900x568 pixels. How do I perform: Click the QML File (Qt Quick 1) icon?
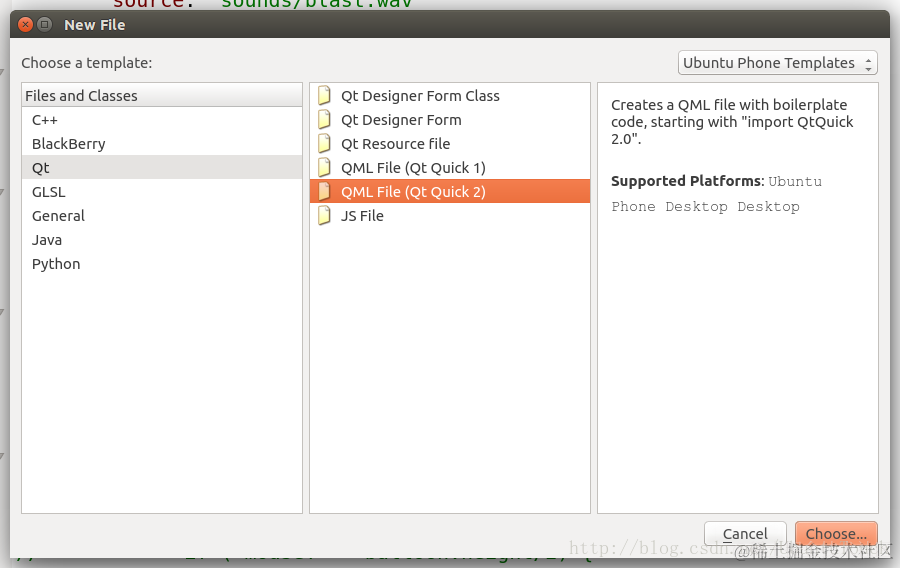tap(324, 168)
